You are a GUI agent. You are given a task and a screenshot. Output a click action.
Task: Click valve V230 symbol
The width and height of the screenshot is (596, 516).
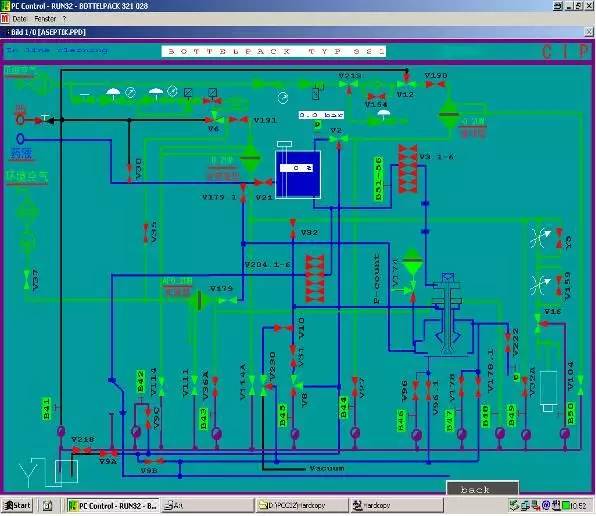(265, 385)
